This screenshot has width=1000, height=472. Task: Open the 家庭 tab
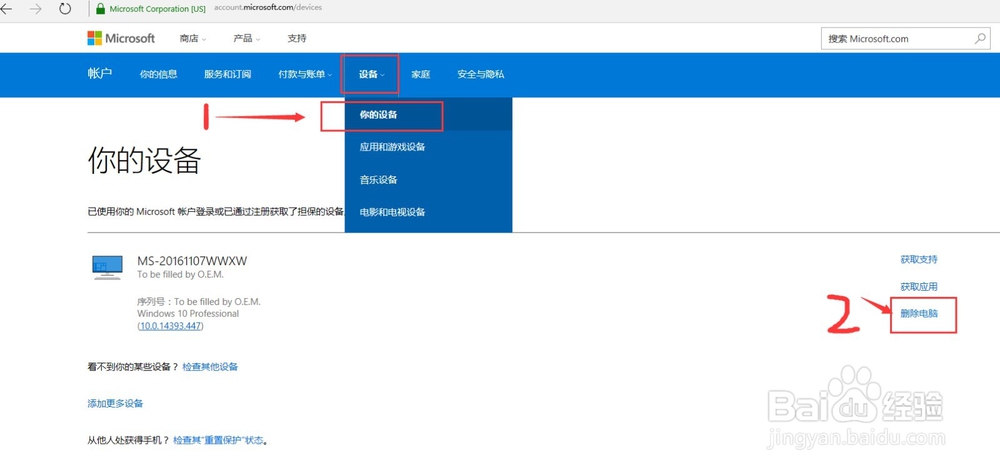point(420,75)
